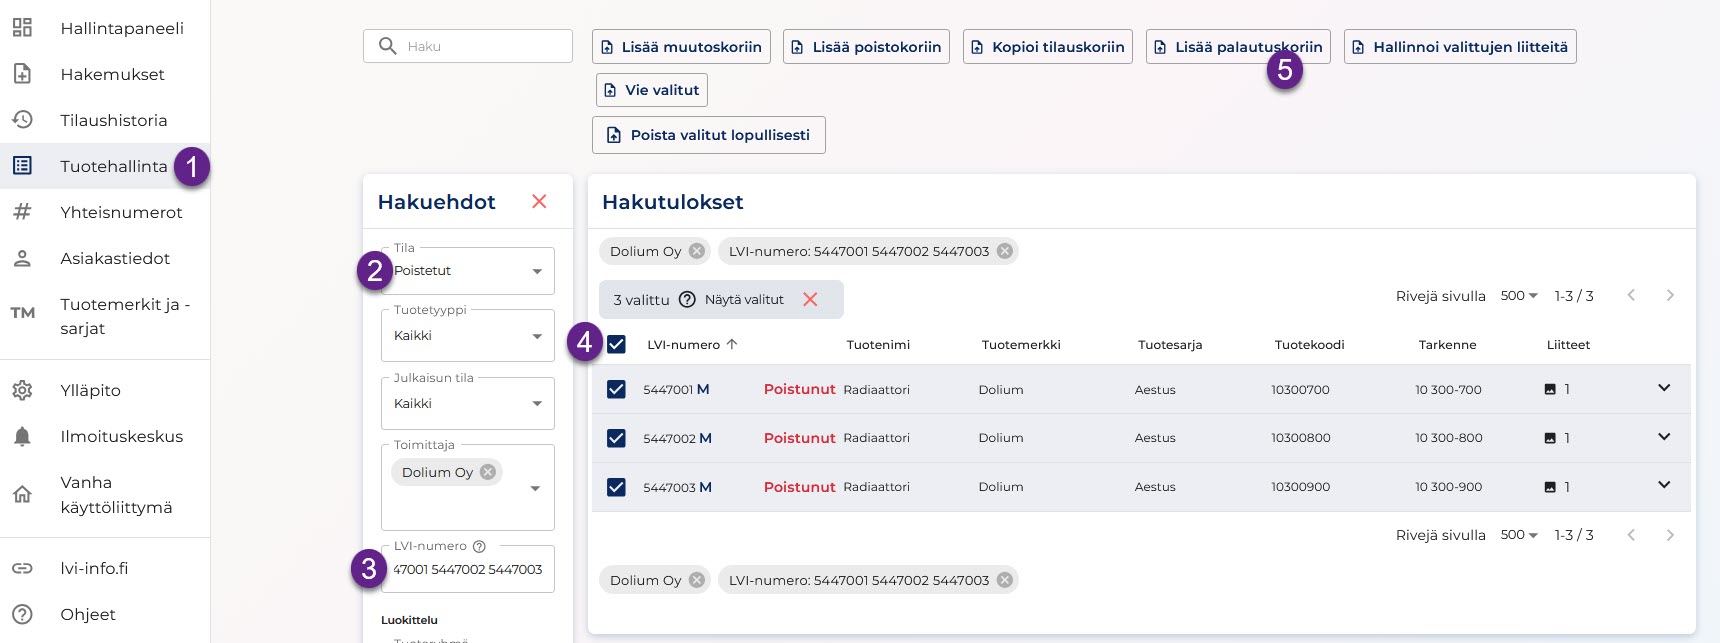
Task: Uncheck the row for product 5447003
Action: click(616, 487)
